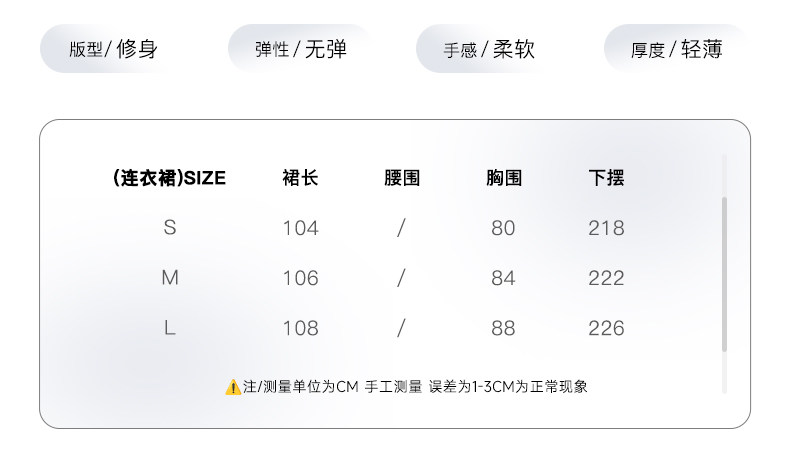
Task: Click the (连衣裙)SIZE column header
Action: tap(169, 179)
